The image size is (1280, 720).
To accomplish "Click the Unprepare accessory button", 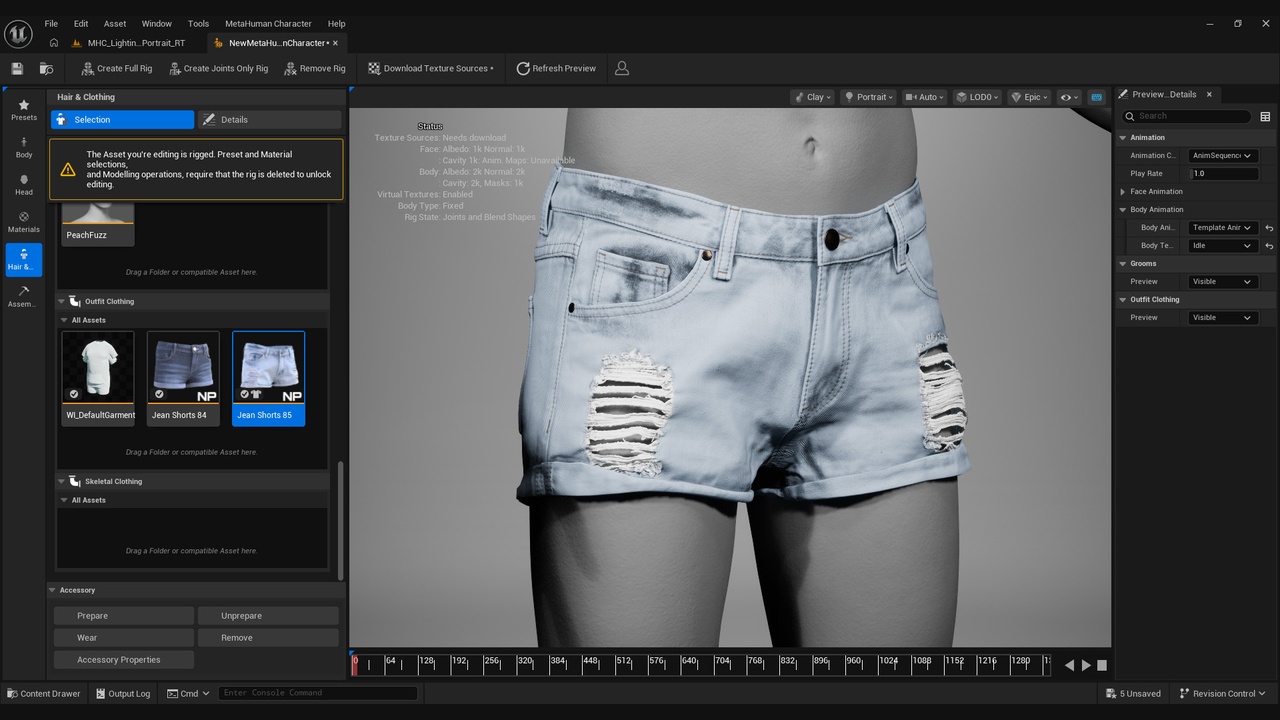I will tap(268, 616).
